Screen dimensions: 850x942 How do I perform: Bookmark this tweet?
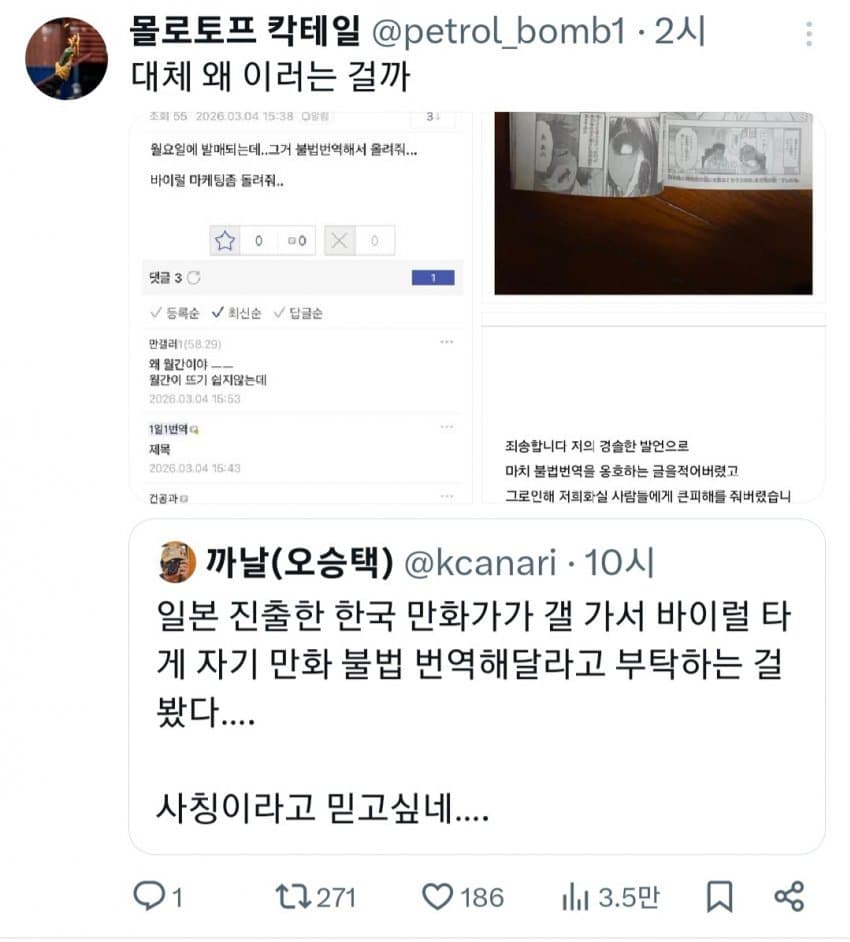coord(719,896)
